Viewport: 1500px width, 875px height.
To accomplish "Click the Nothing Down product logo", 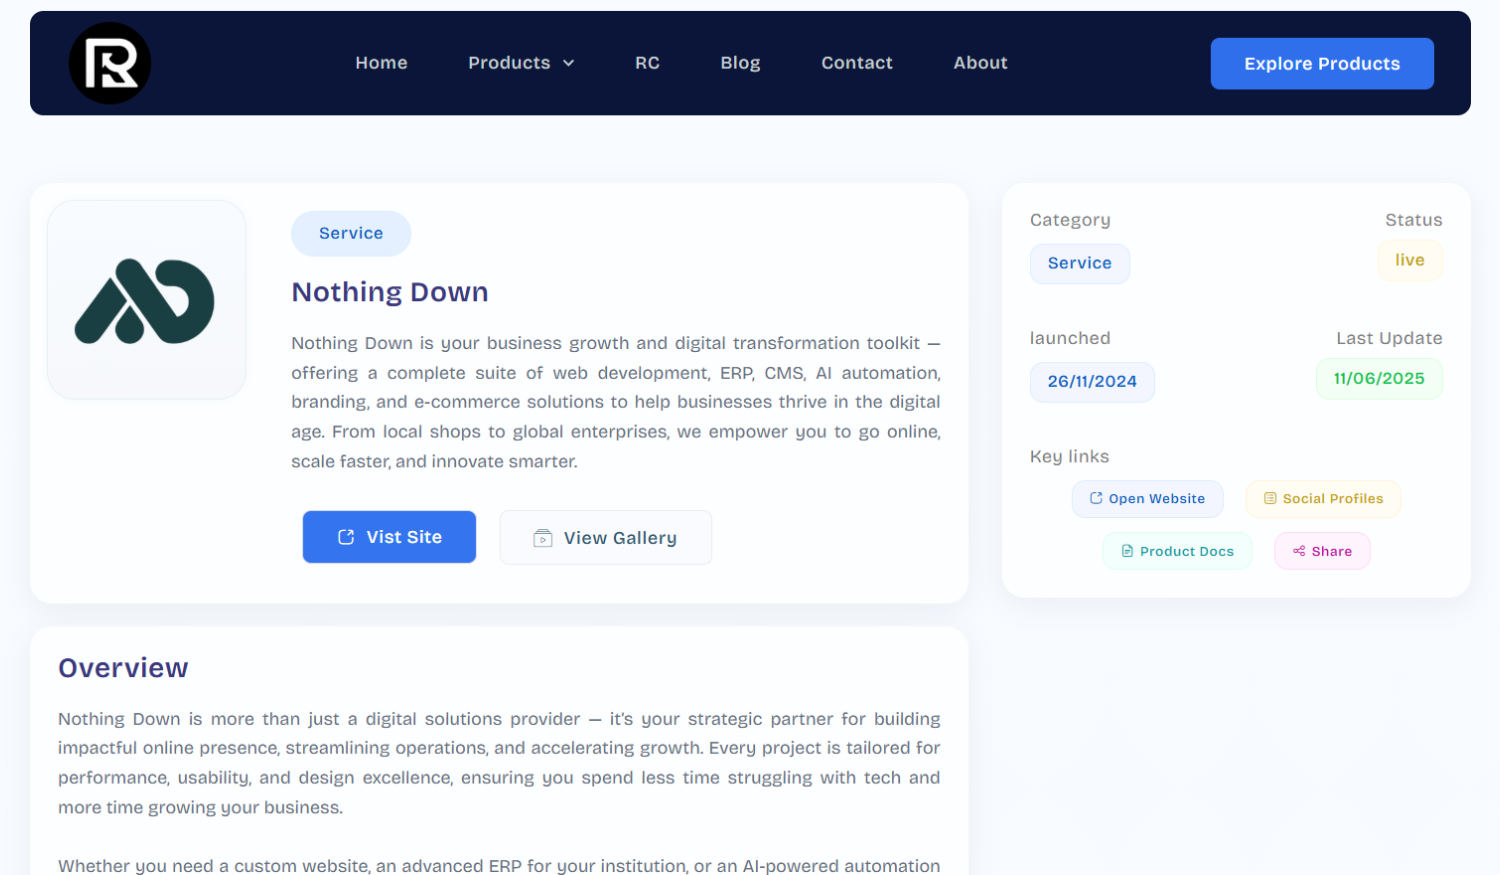I will tap(146, 299).
